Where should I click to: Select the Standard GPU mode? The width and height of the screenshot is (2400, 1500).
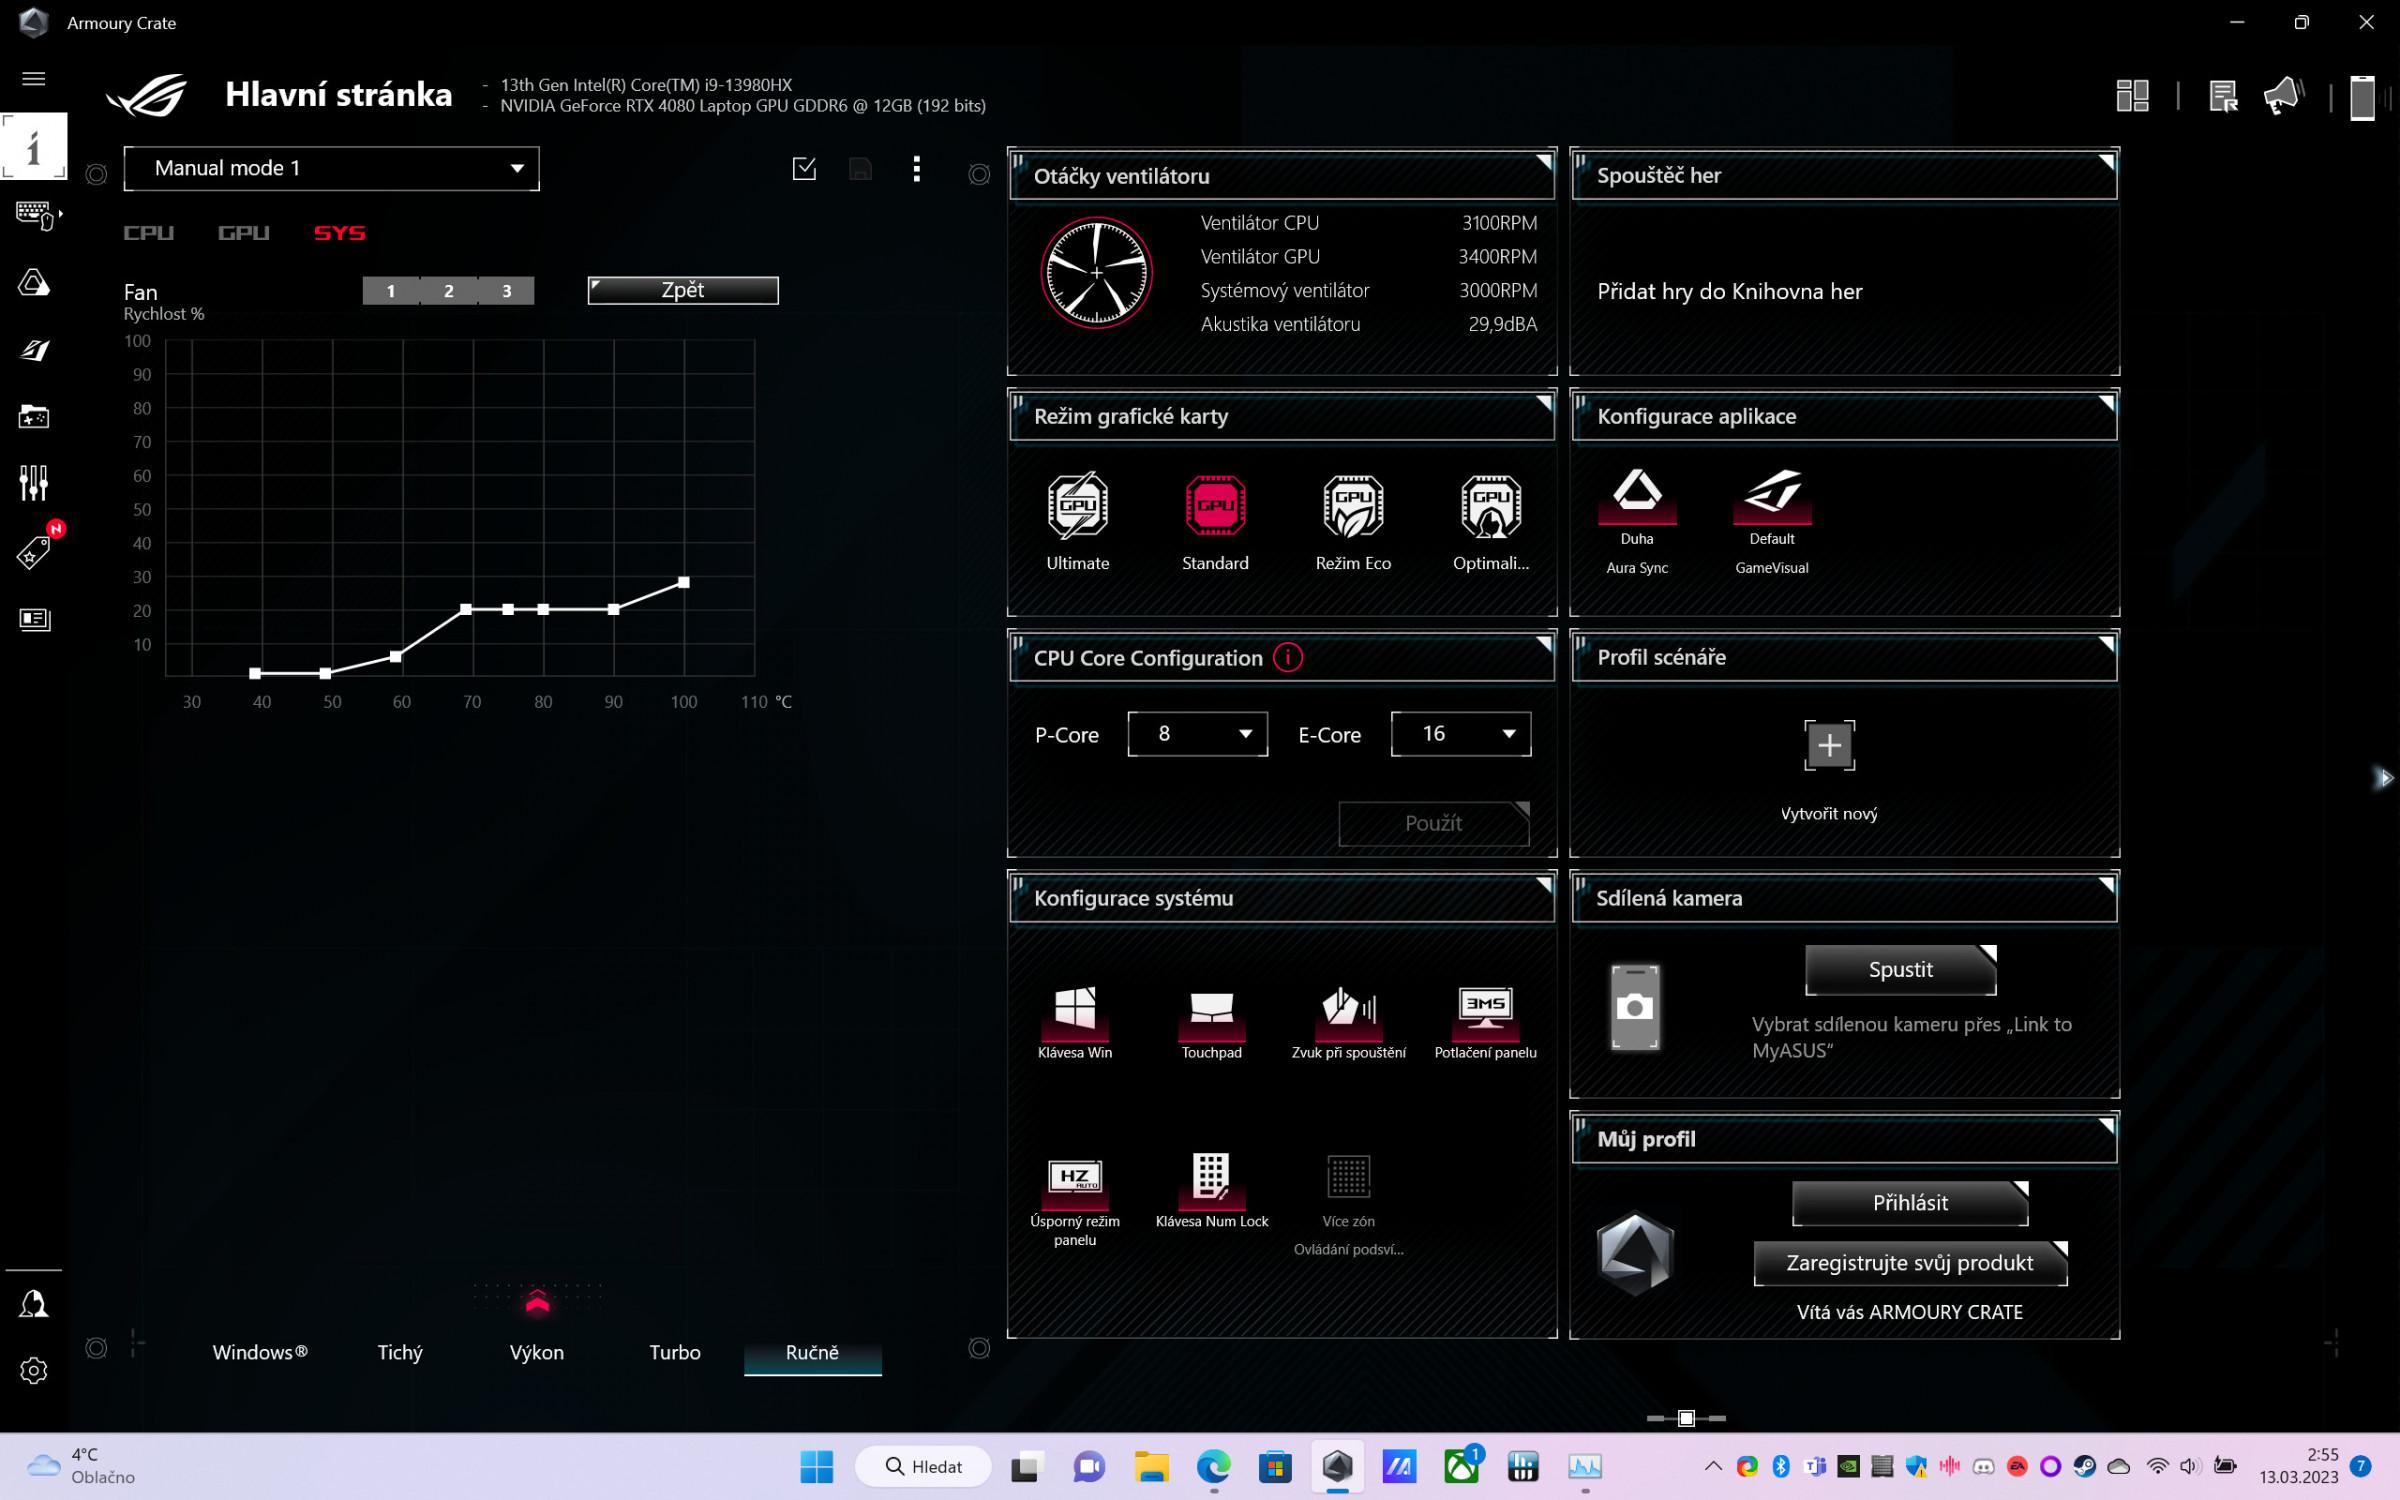click(x=1215, y=521)
